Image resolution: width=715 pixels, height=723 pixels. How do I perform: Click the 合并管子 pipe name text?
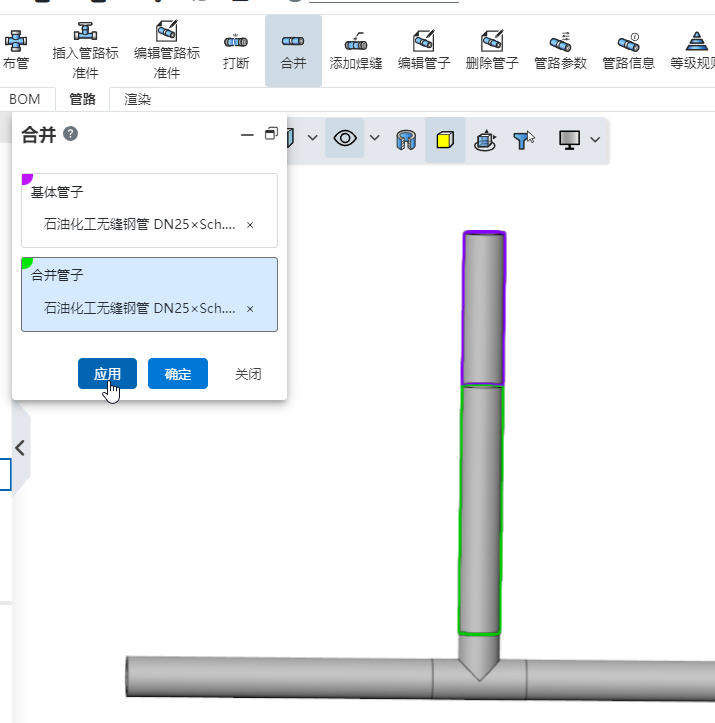(x=139, y=308)
